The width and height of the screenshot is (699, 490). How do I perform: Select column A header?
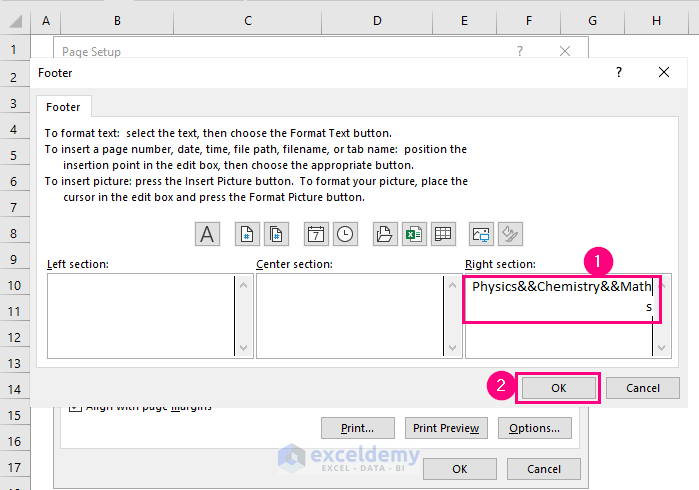(x=46, y=21)
